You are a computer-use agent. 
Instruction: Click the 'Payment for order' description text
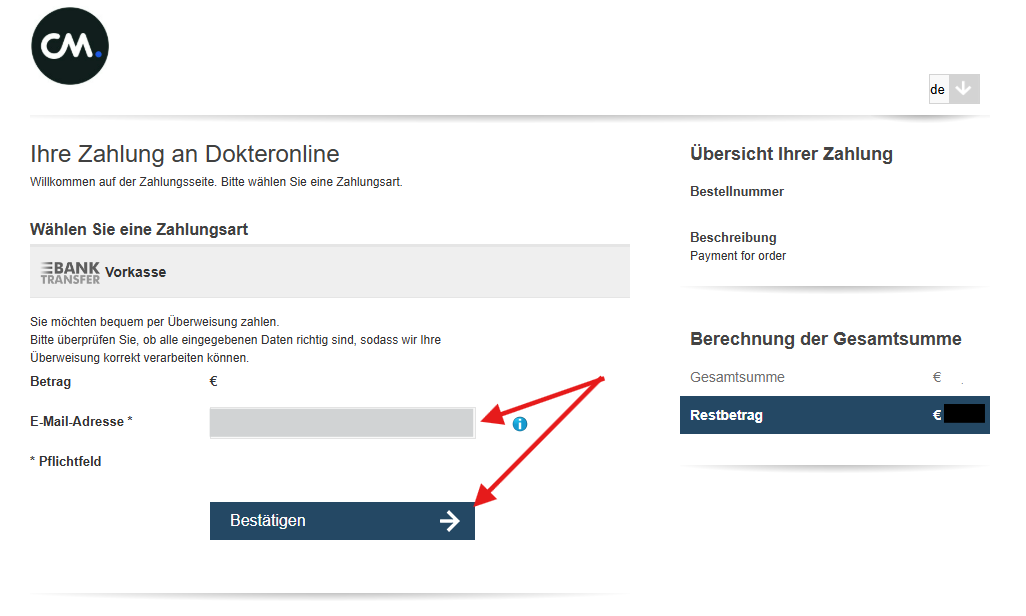tap(738, 256)
